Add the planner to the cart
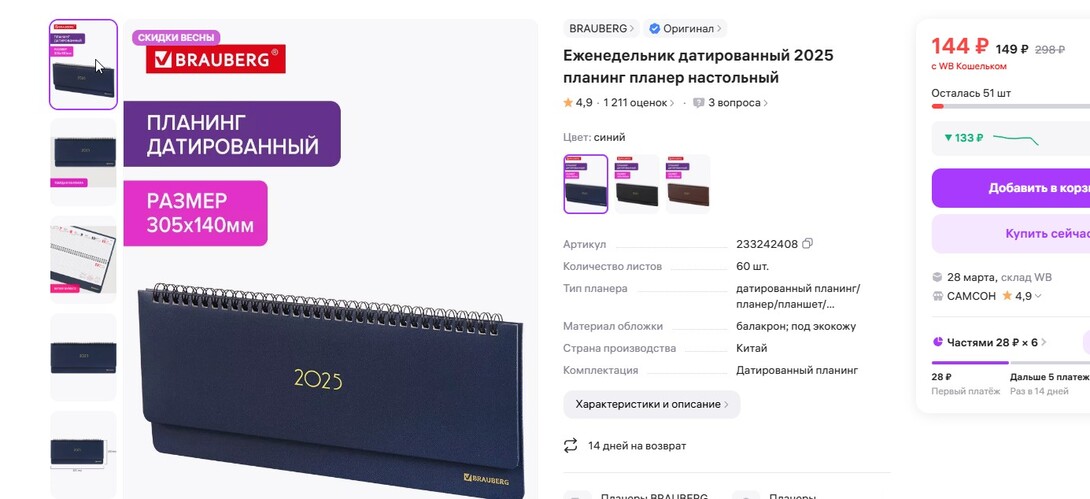The height and width of the screenshot is (499, 1090). pos(1011,188)
